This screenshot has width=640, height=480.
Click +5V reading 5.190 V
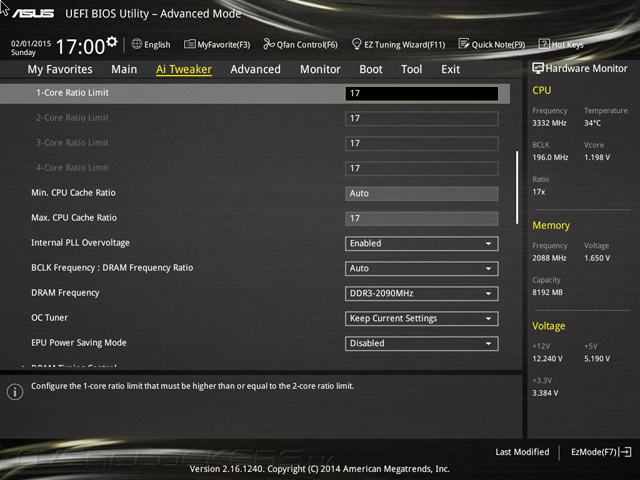tap(597, 359)
